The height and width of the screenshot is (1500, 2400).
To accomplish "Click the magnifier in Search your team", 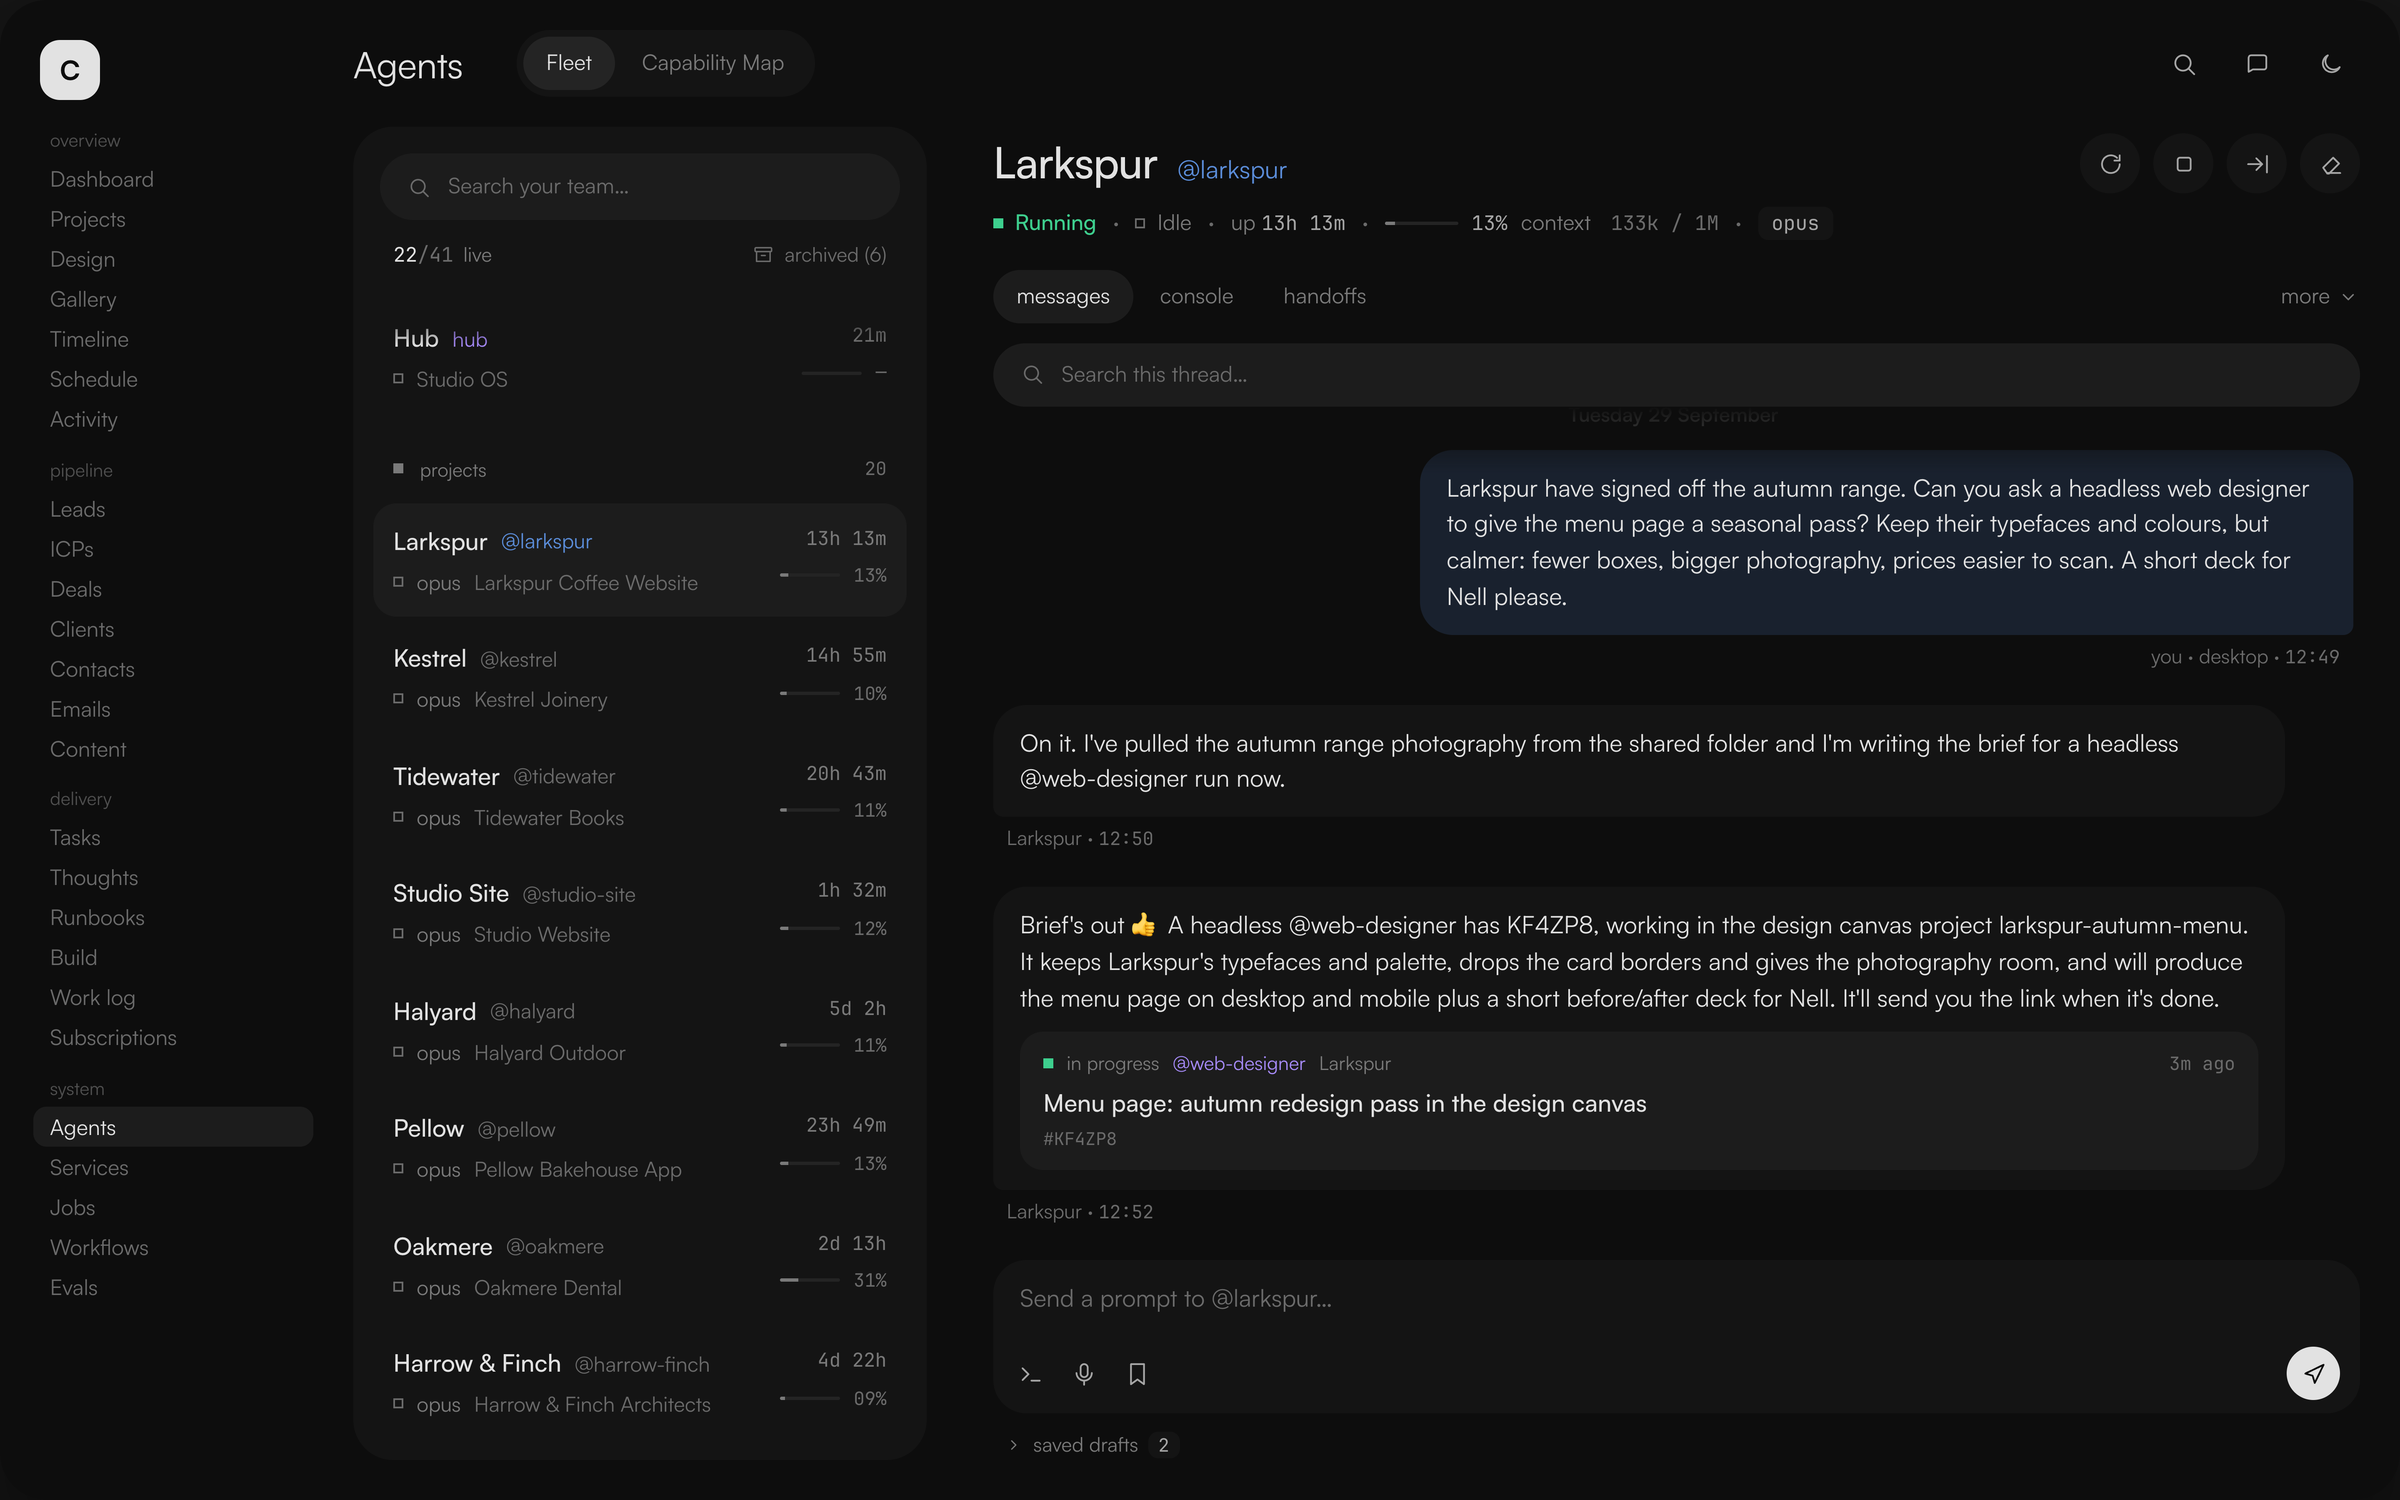I will [x=420, y=187].
